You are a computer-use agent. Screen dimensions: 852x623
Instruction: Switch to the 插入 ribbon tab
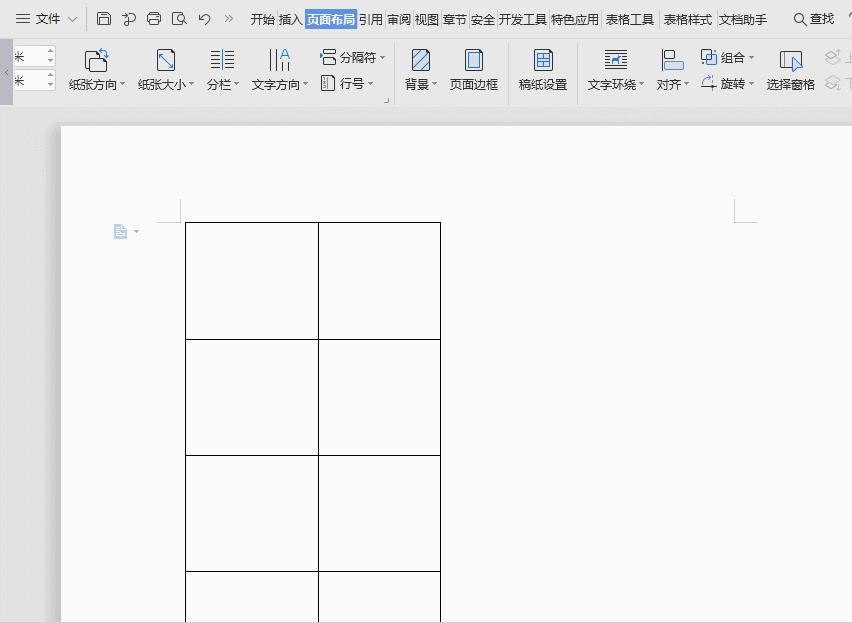(287, 18)
